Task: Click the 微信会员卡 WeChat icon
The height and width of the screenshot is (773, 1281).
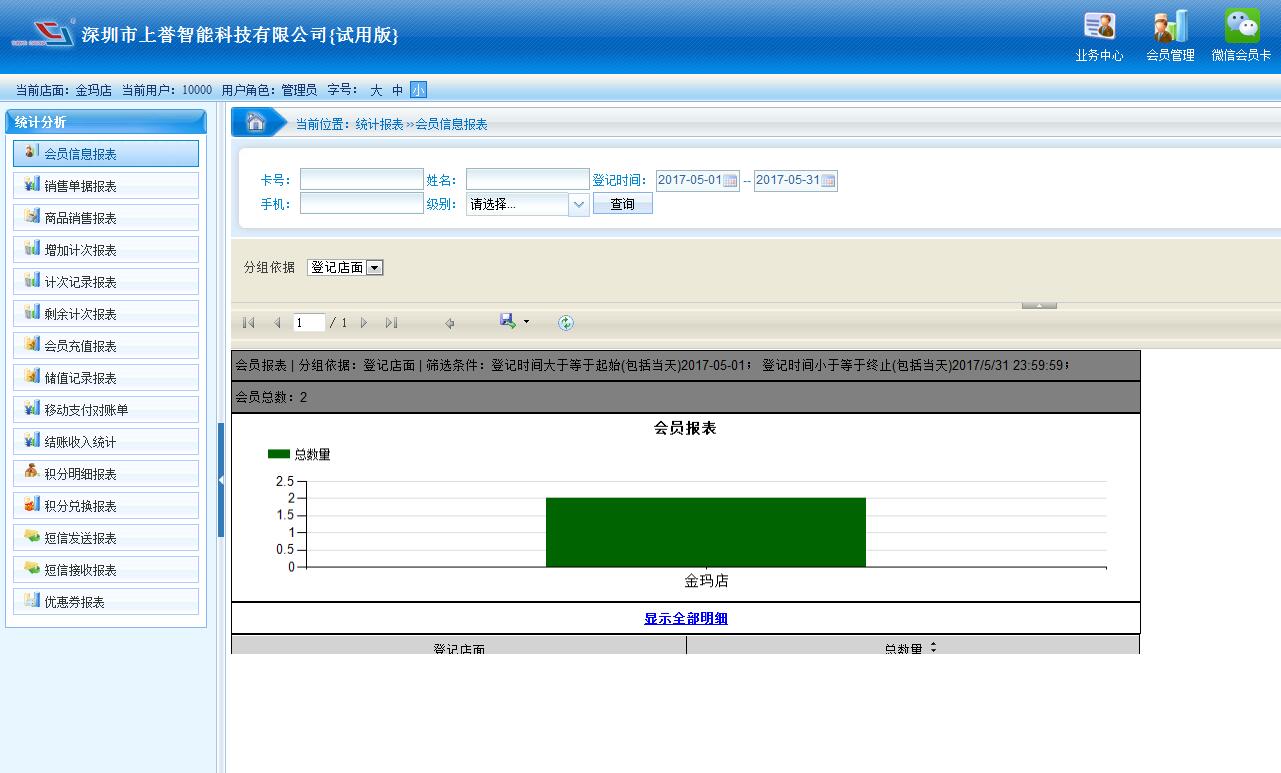Action: coord(1241,27)
